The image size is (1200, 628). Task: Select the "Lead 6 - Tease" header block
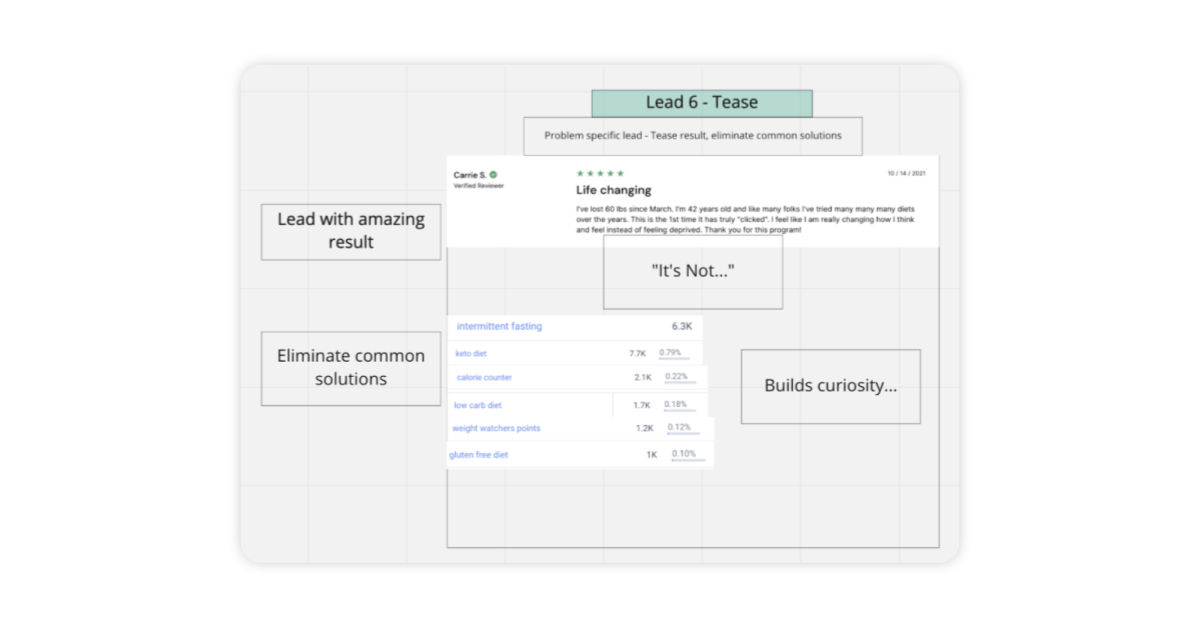click(x=704, y=102)
